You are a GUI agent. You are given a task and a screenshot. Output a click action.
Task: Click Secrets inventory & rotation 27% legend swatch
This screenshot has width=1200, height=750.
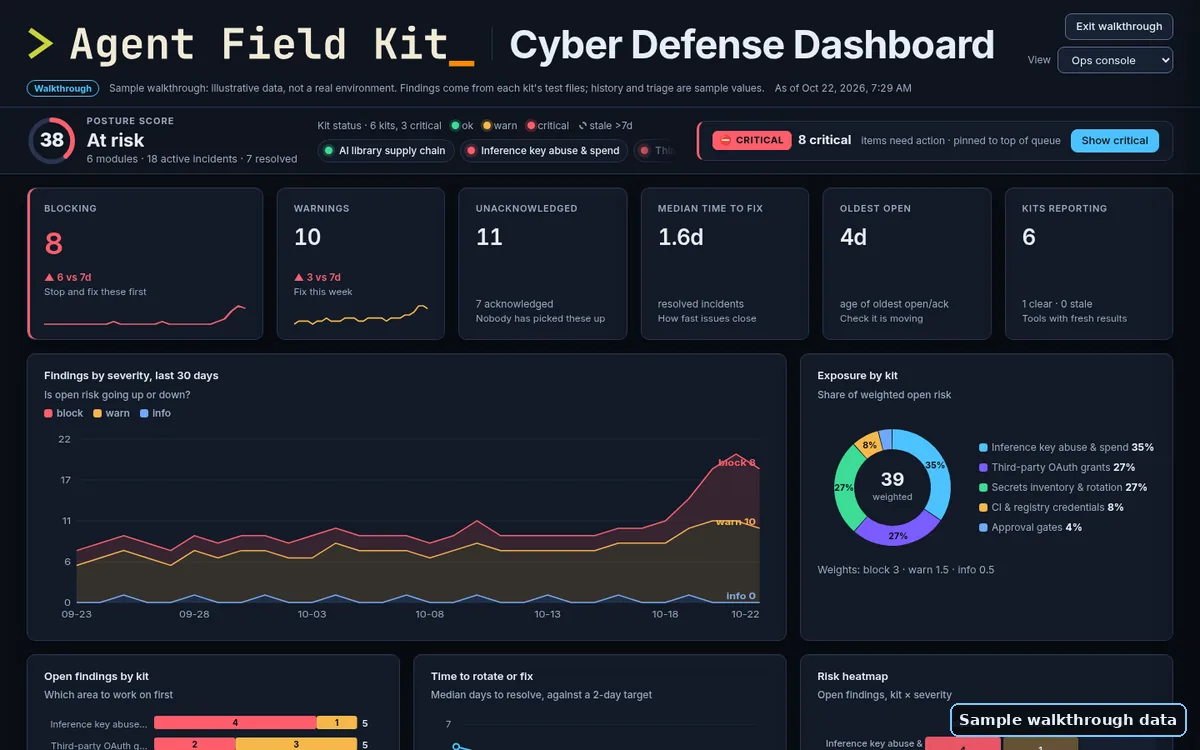click(984, 488)
